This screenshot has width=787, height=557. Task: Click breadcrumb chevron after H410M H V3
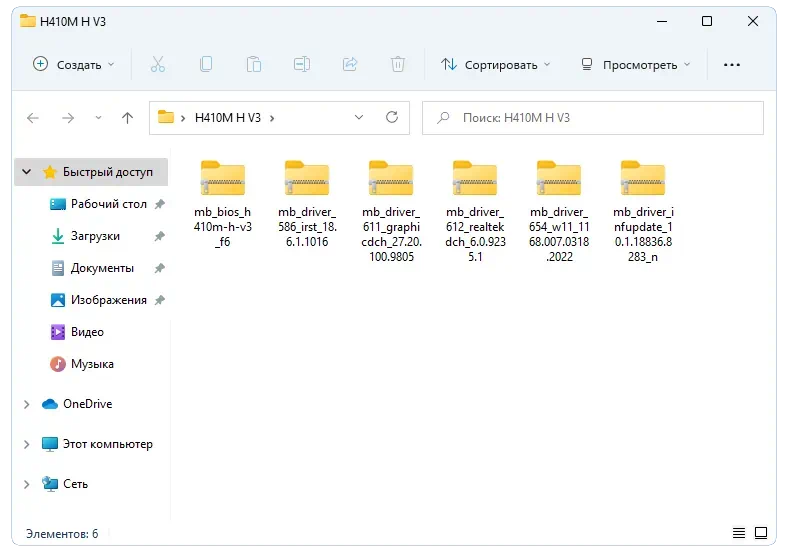point(272,118)
